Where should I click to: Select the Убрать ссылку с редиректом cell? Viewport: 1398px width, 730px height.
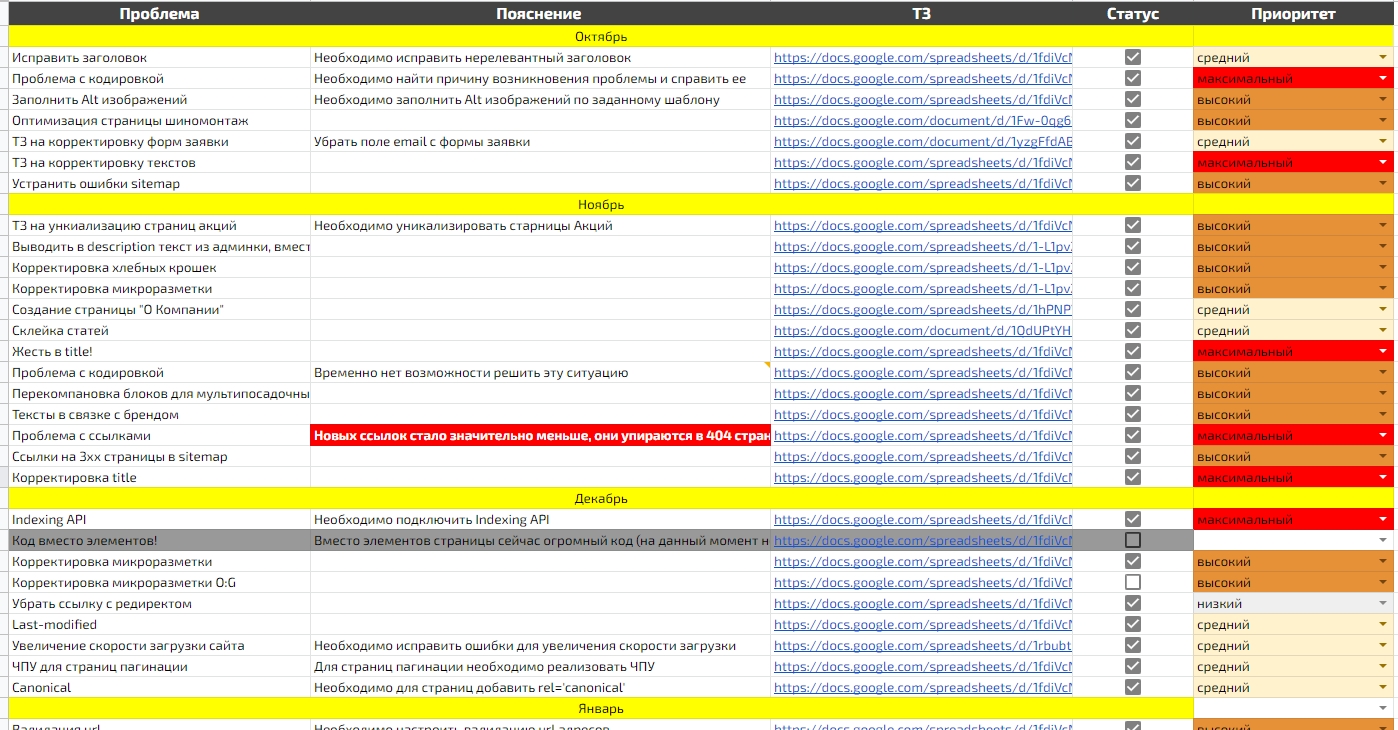tap(159, 604)
